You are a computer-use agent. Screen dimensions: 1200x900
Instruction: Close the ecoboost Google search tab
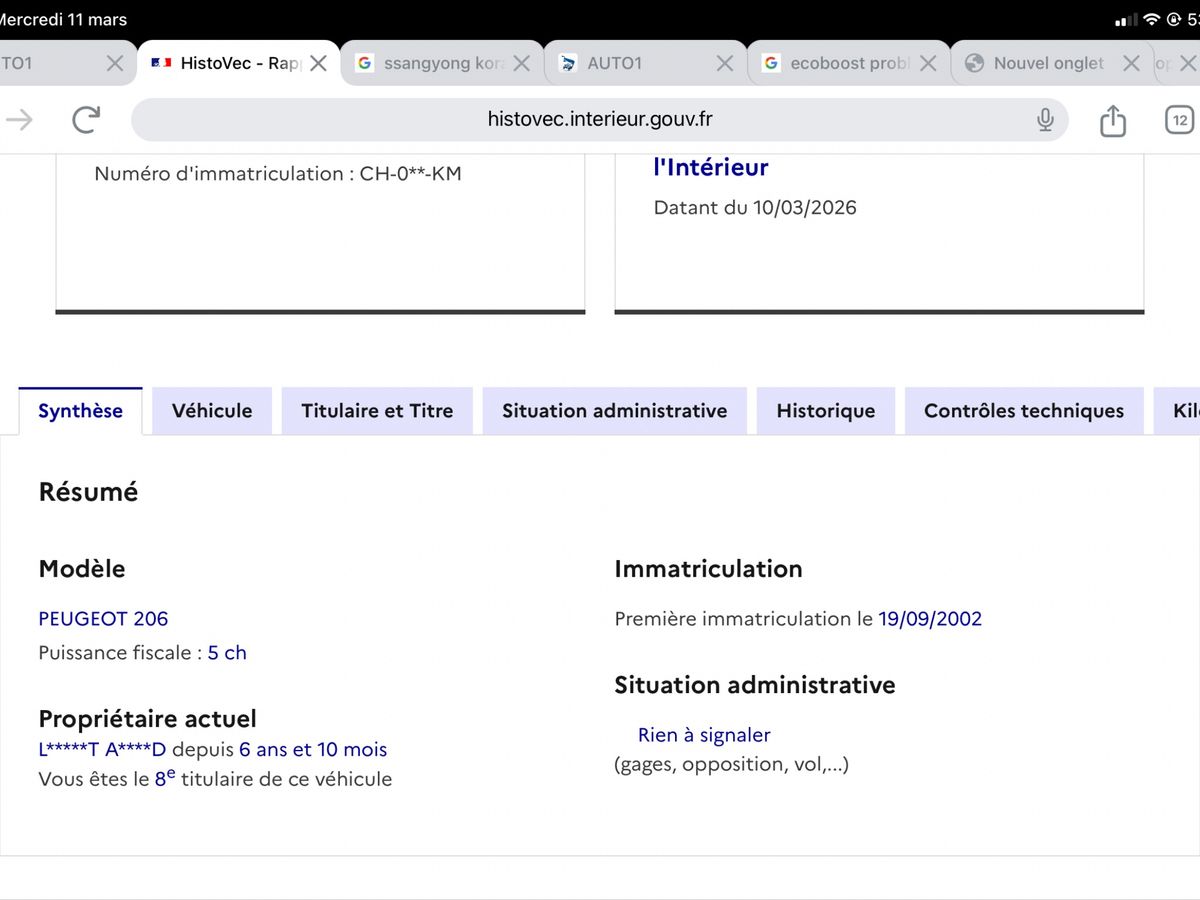point(928,63)
